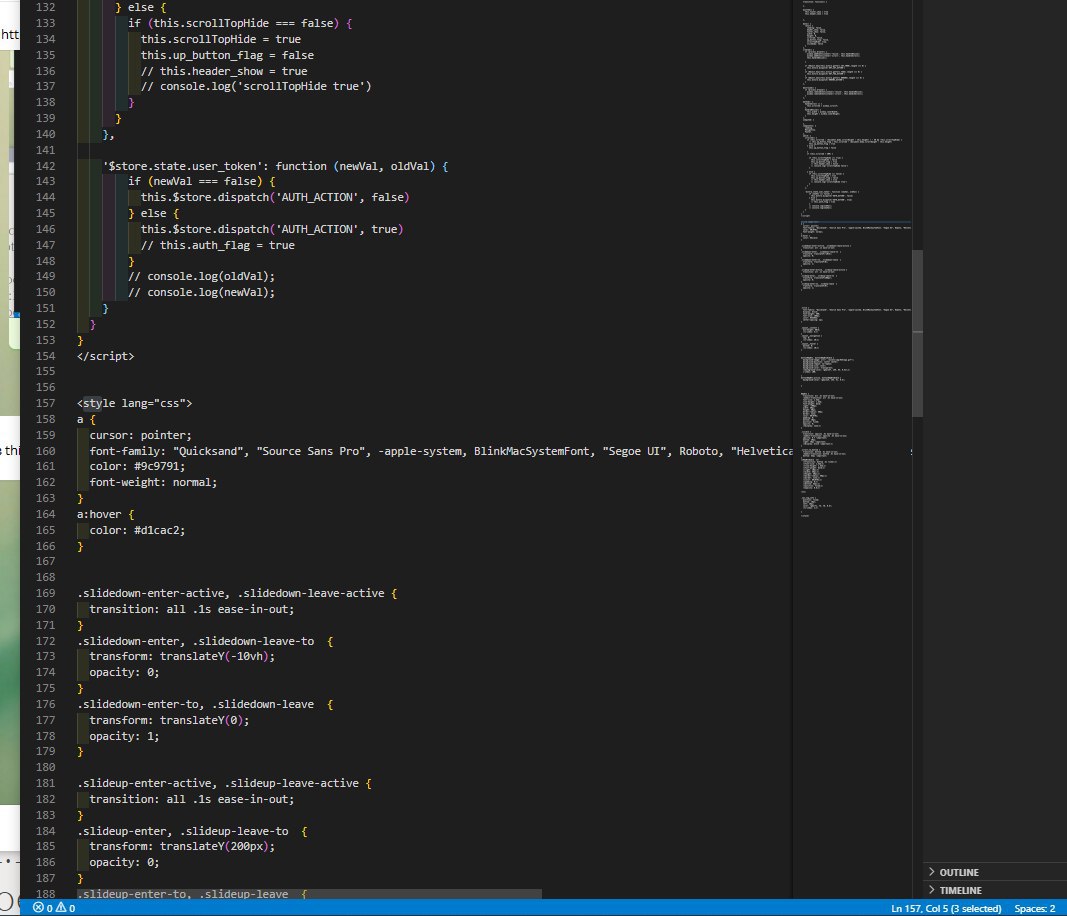This screenshot has width=1067, height=916.
Task: Click the dispatch('AUTH_ACTION', true) line
Action: pos(272,229)
